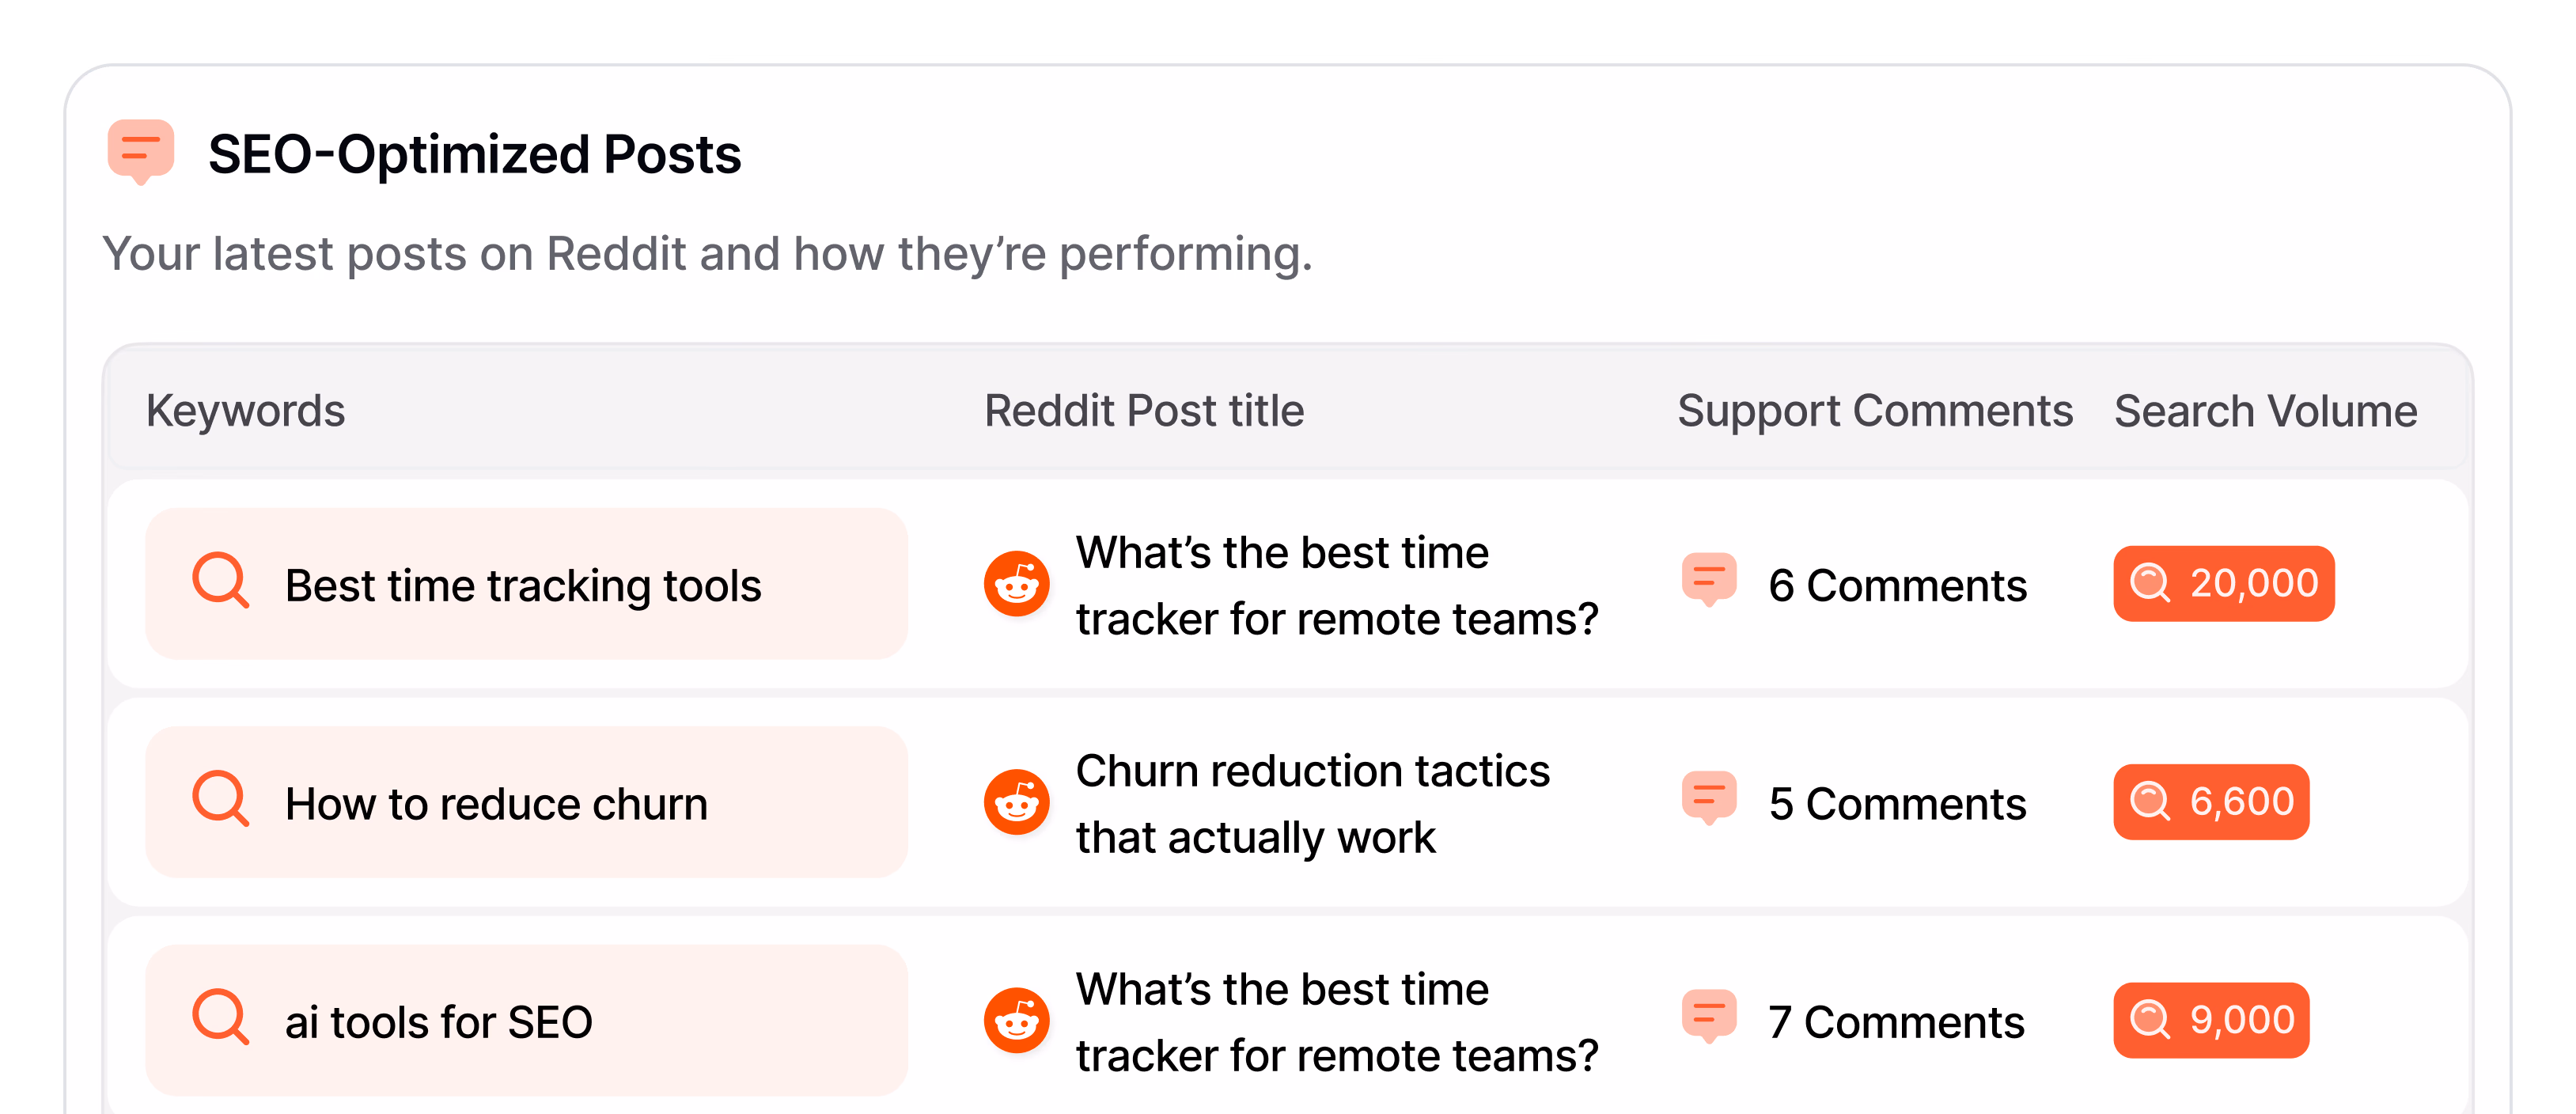Select the magnifier icon beside ai tools for SEO
Viewport: 2576px width, 1114px height.
[222, 1020]
